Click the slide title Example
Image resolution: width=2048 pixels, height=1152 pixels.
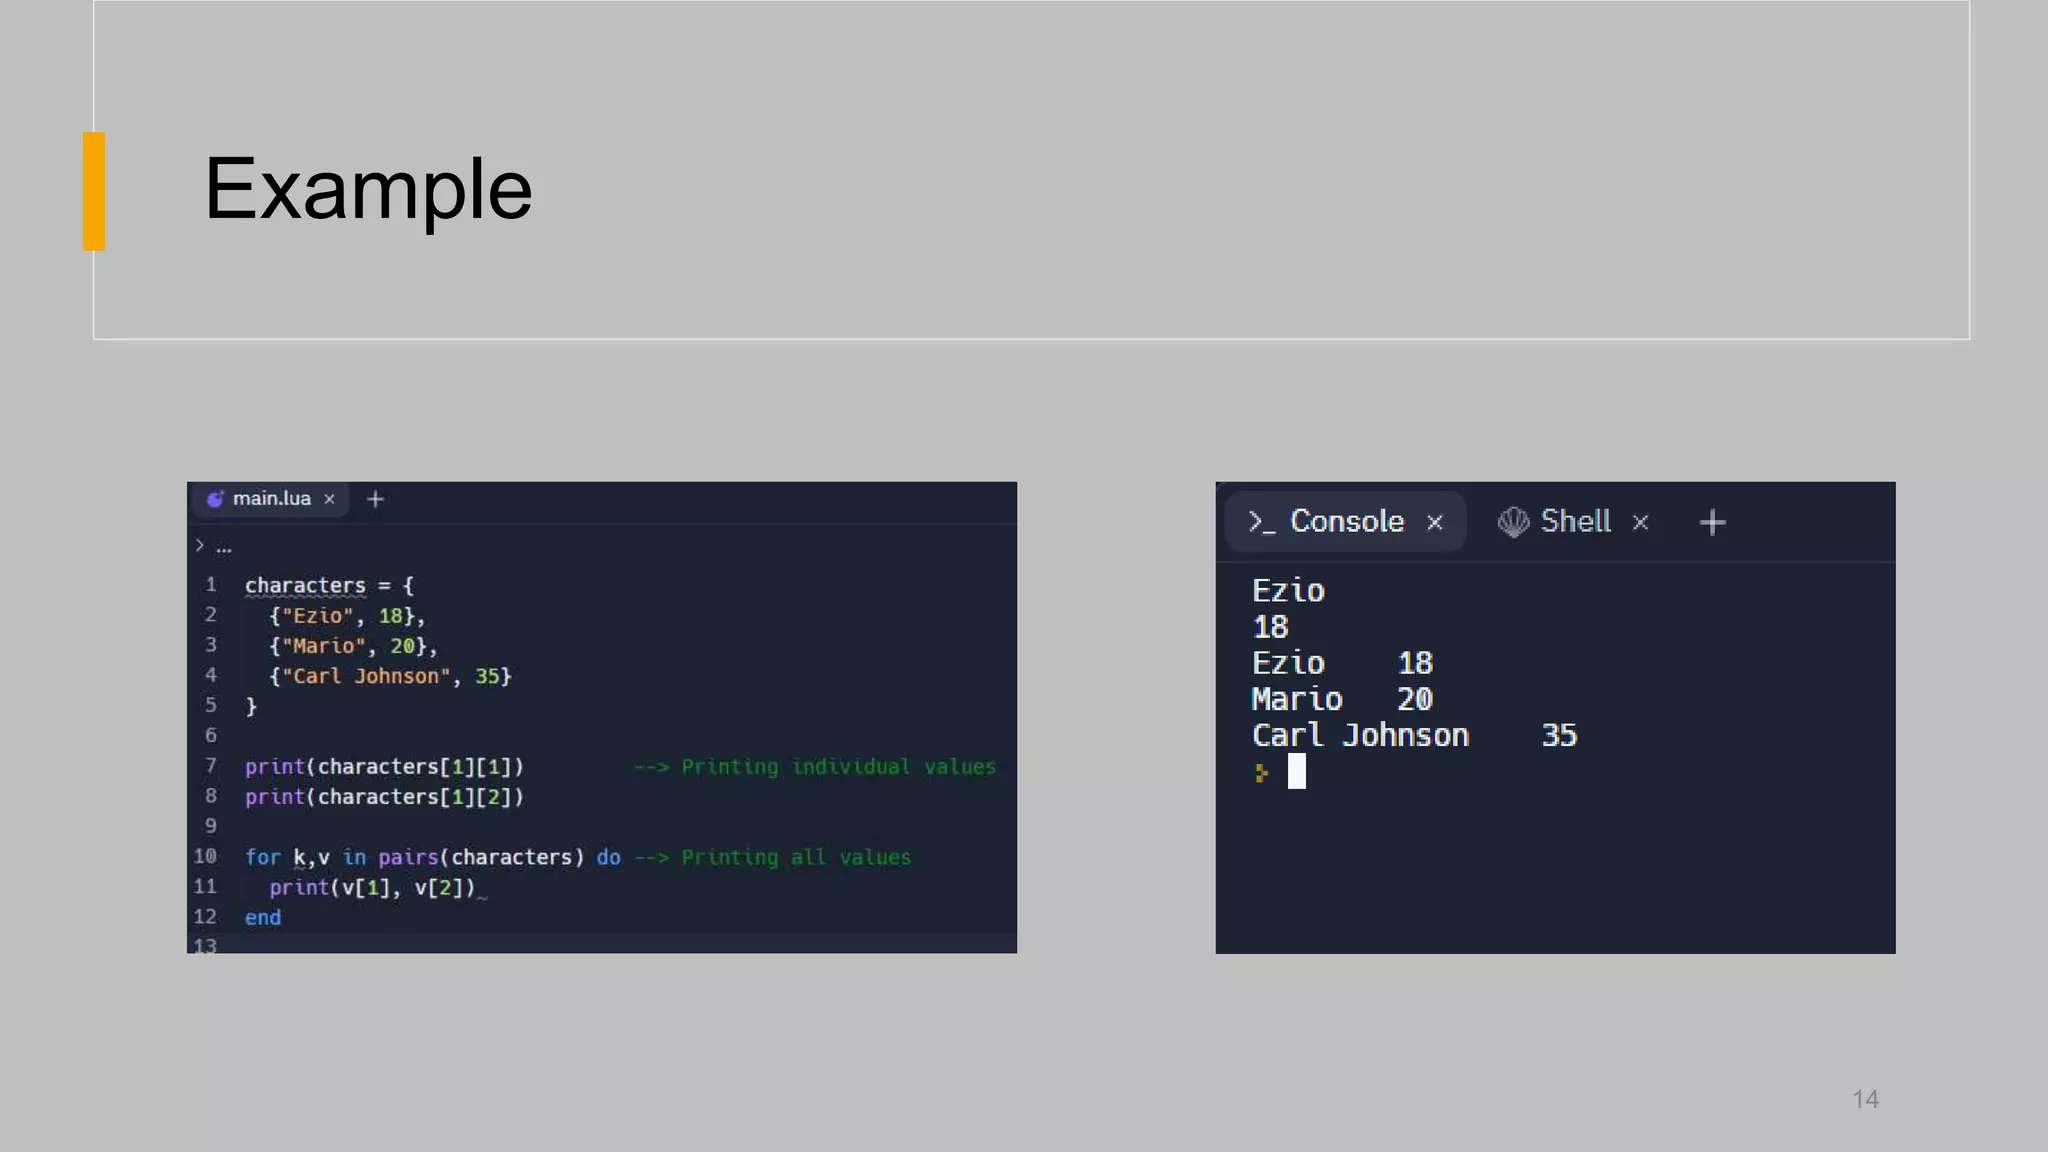pos(368,188)
